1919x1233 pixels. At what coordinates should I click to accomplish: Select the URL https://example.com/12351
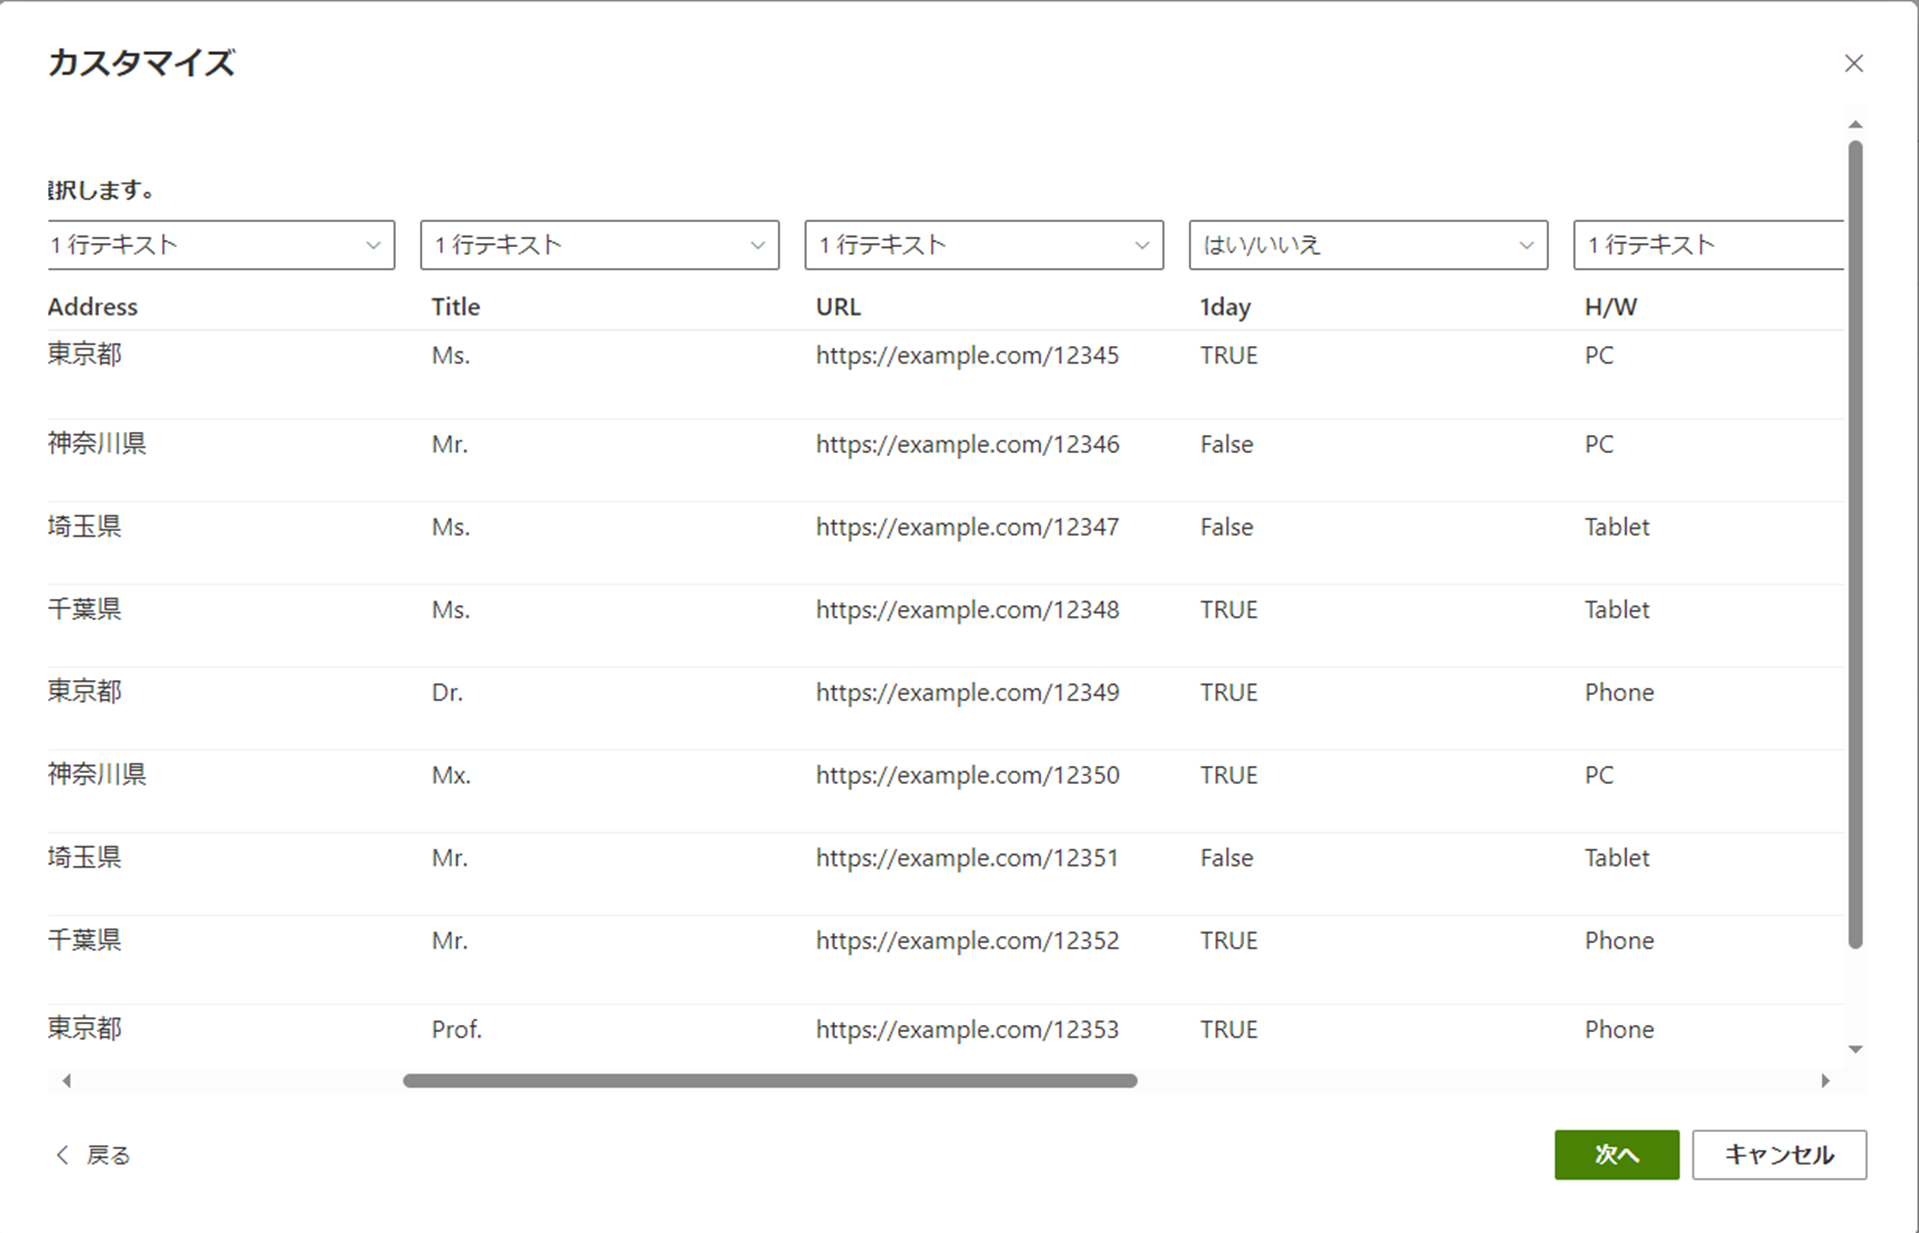(x=967, y=858)
